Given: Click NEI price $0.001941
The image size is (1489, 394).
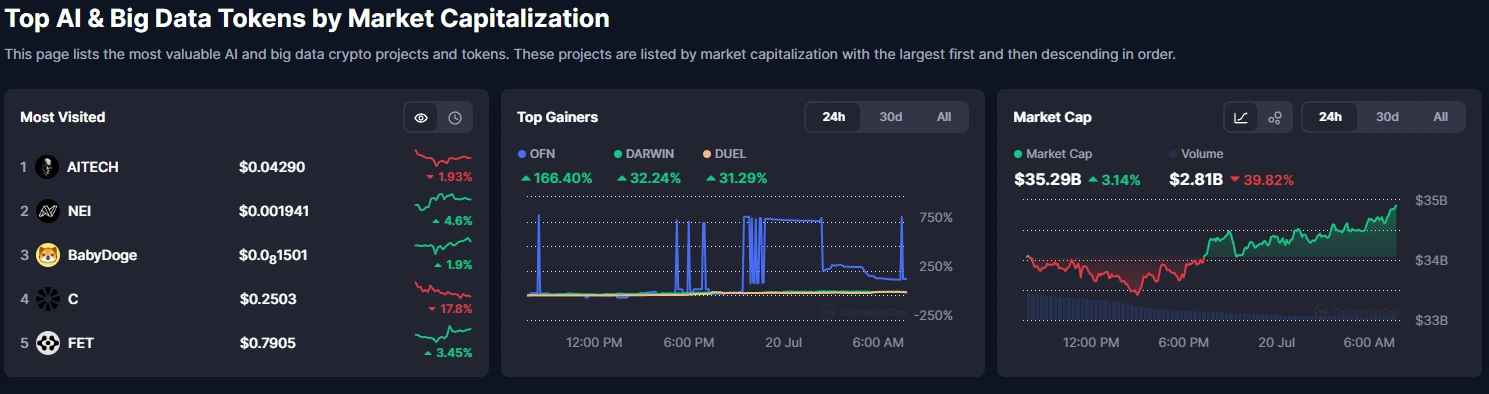Looking at the screenshot, I should point(275,211).
